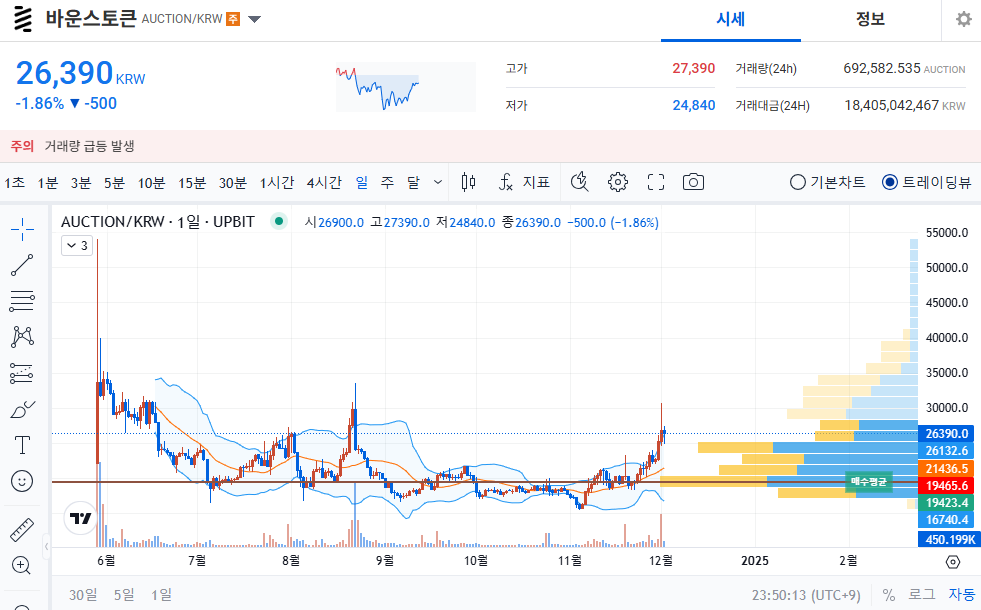This screenshot has height=610, width=981.
Task: Select the crosshair cursor tool
Action: pos(22,230)
